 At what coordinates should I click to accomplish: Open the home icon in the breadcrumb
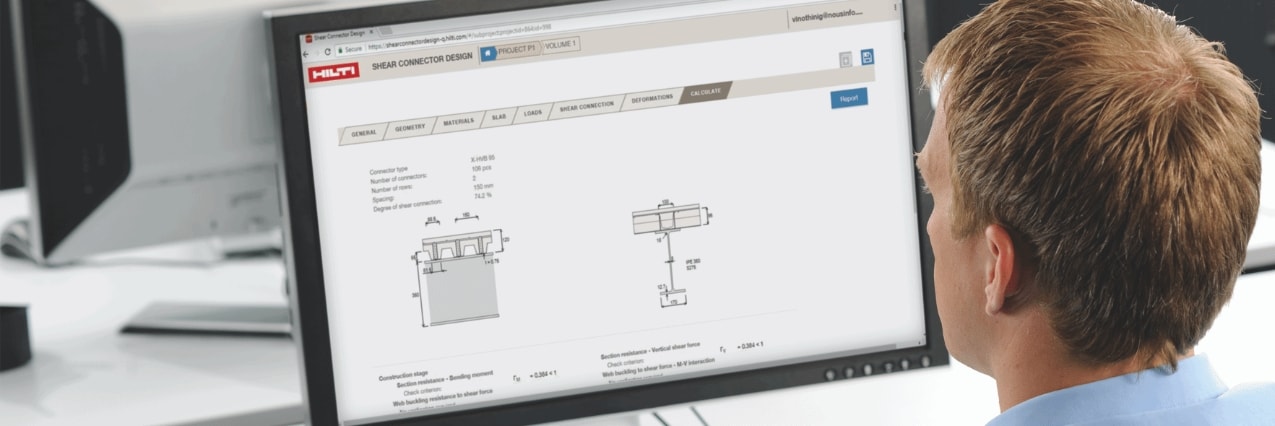pyautogui.click(x=488, y=52)
